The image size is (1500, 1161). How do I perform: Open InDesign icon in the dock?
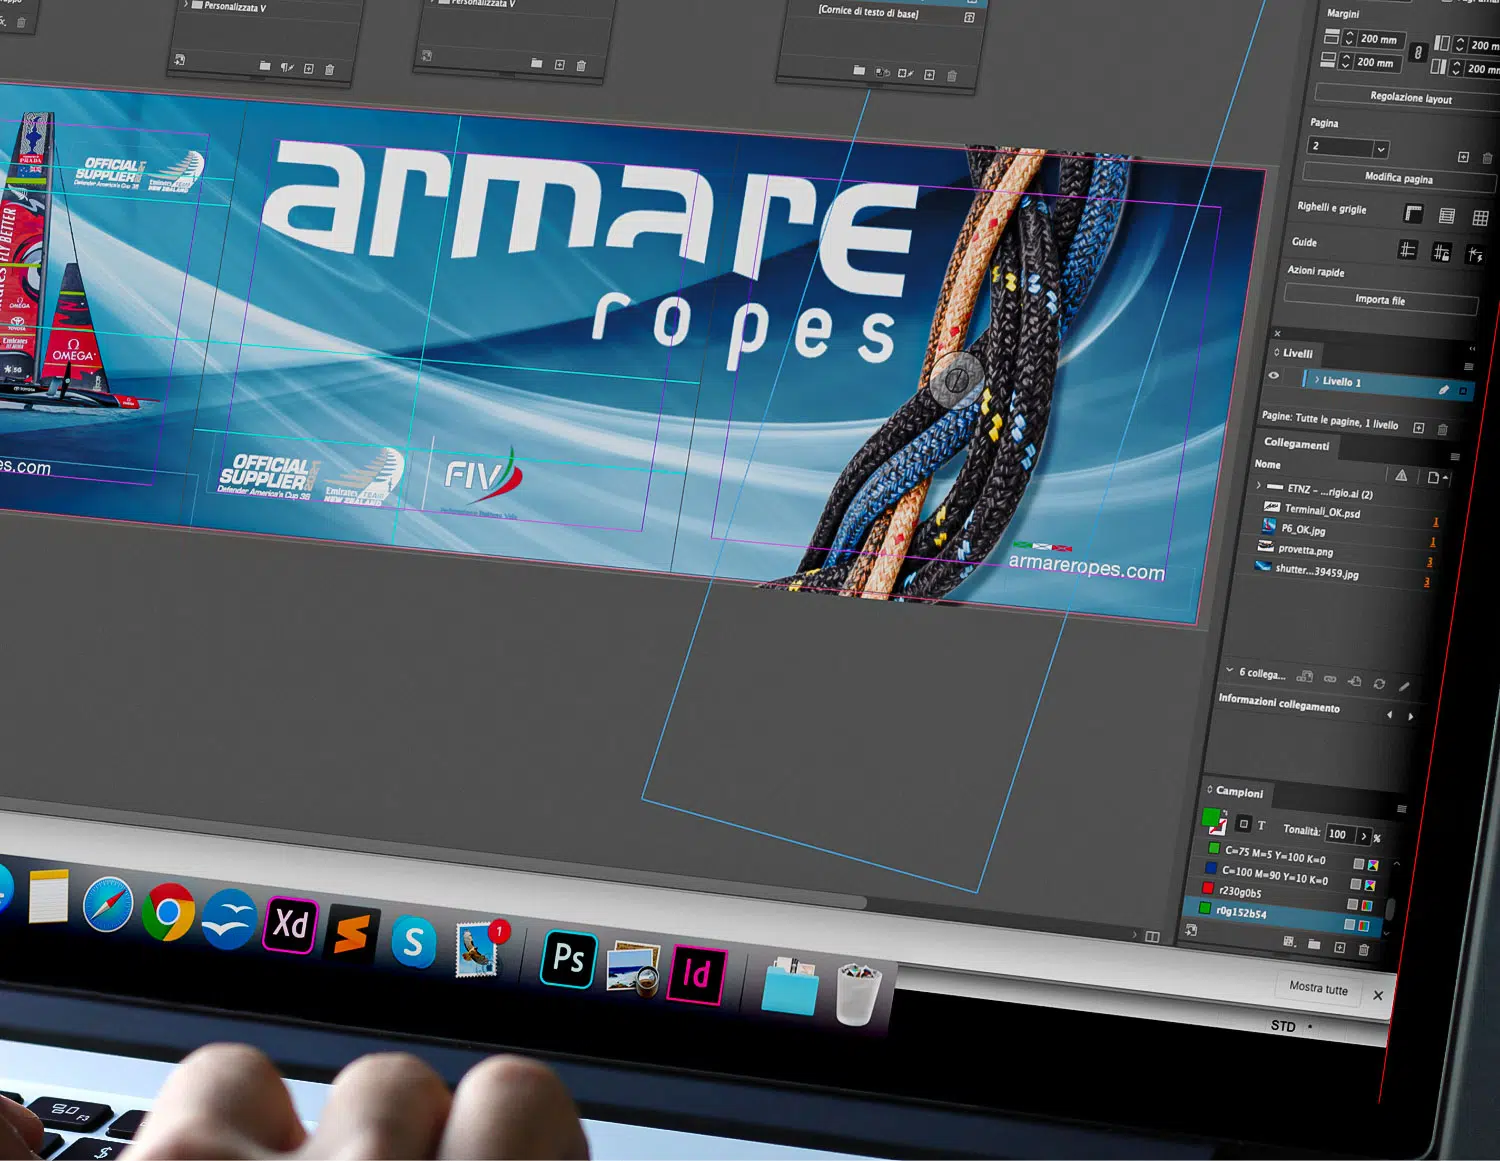click(x=696, y=973)
